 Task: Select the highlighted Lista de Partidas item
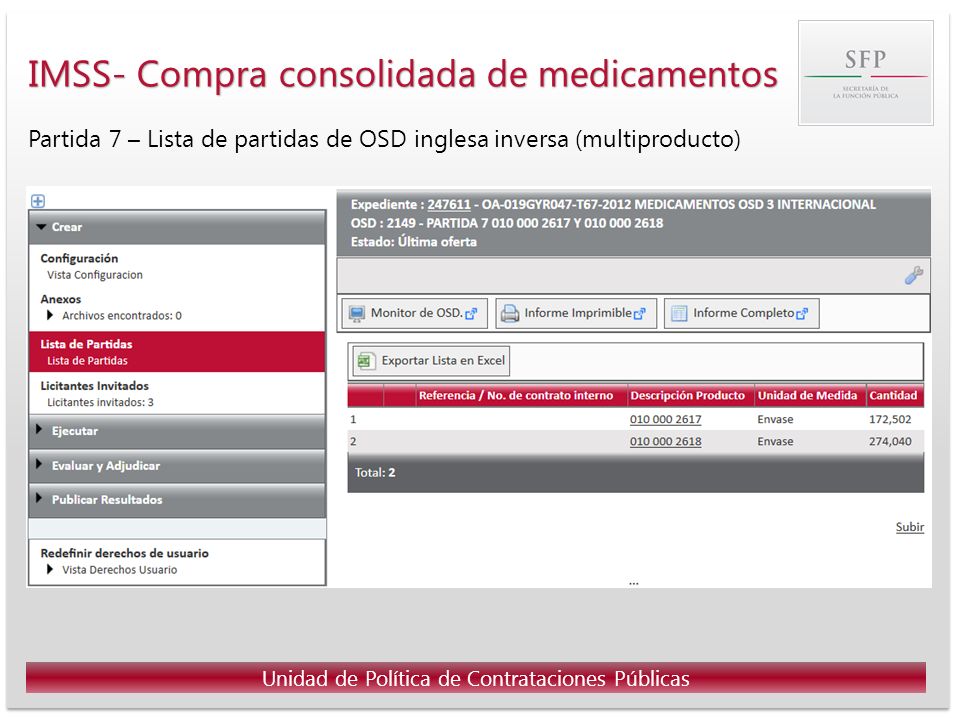178,352
